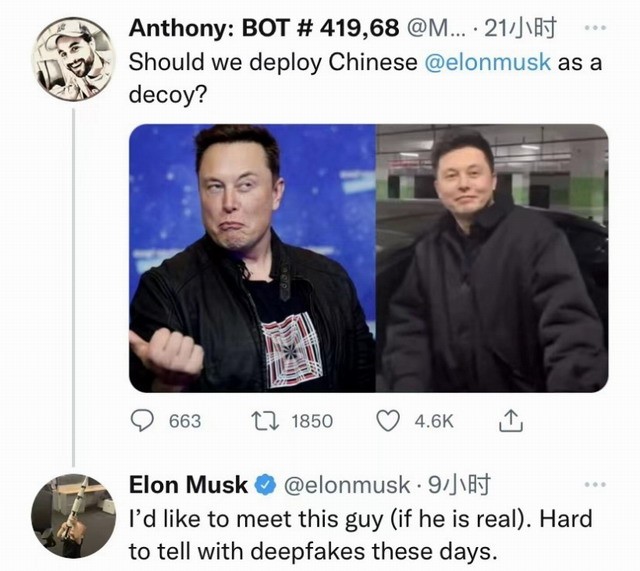Open the three-dot menu on Anthony's tweet
Viewport: 640px width, 571px height.
(596, 28)
